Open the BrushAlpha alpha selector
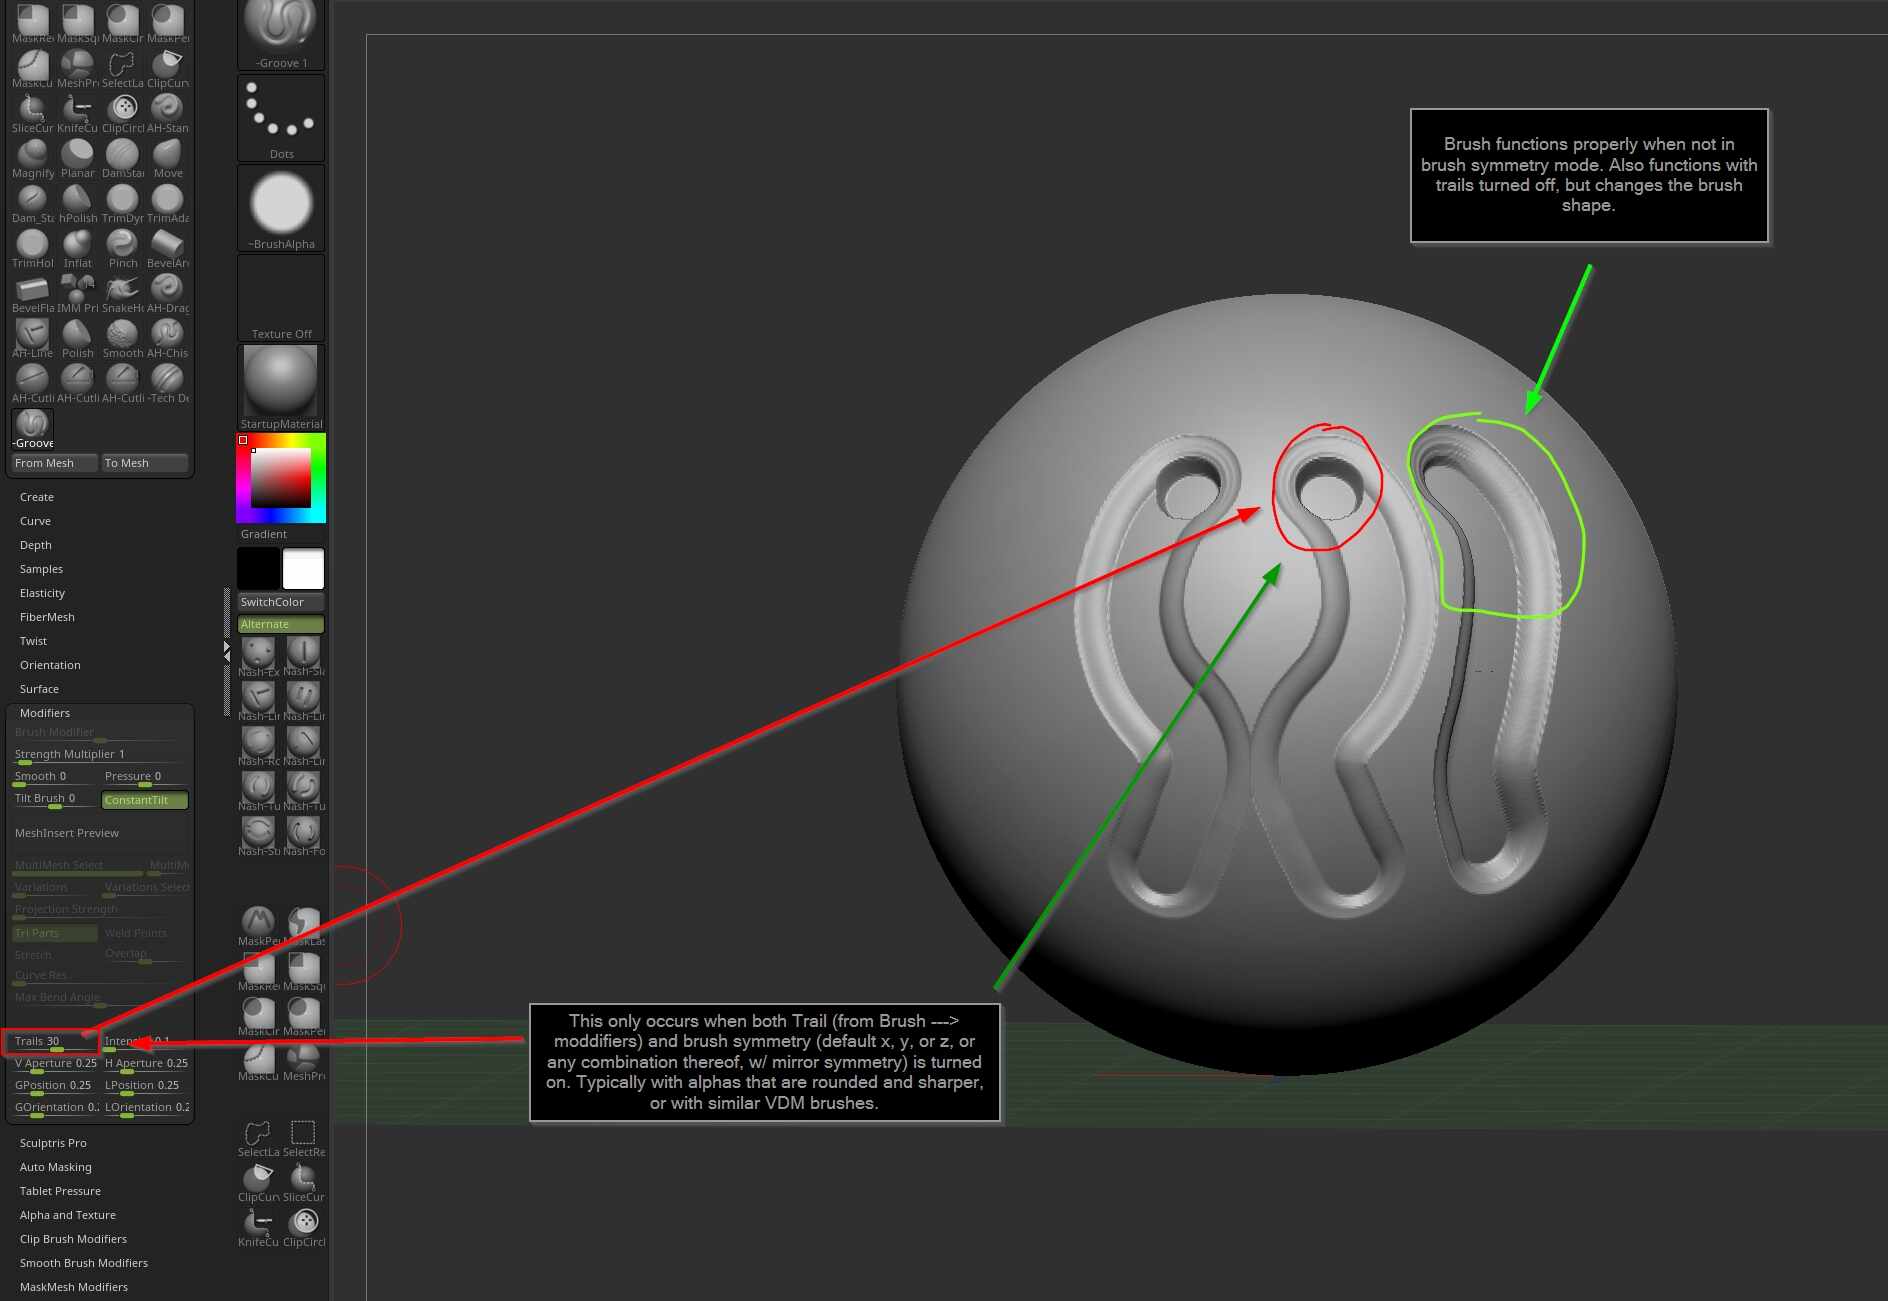The width and height of the screenshot is (1888, 1301). click(x=281, y=208)
